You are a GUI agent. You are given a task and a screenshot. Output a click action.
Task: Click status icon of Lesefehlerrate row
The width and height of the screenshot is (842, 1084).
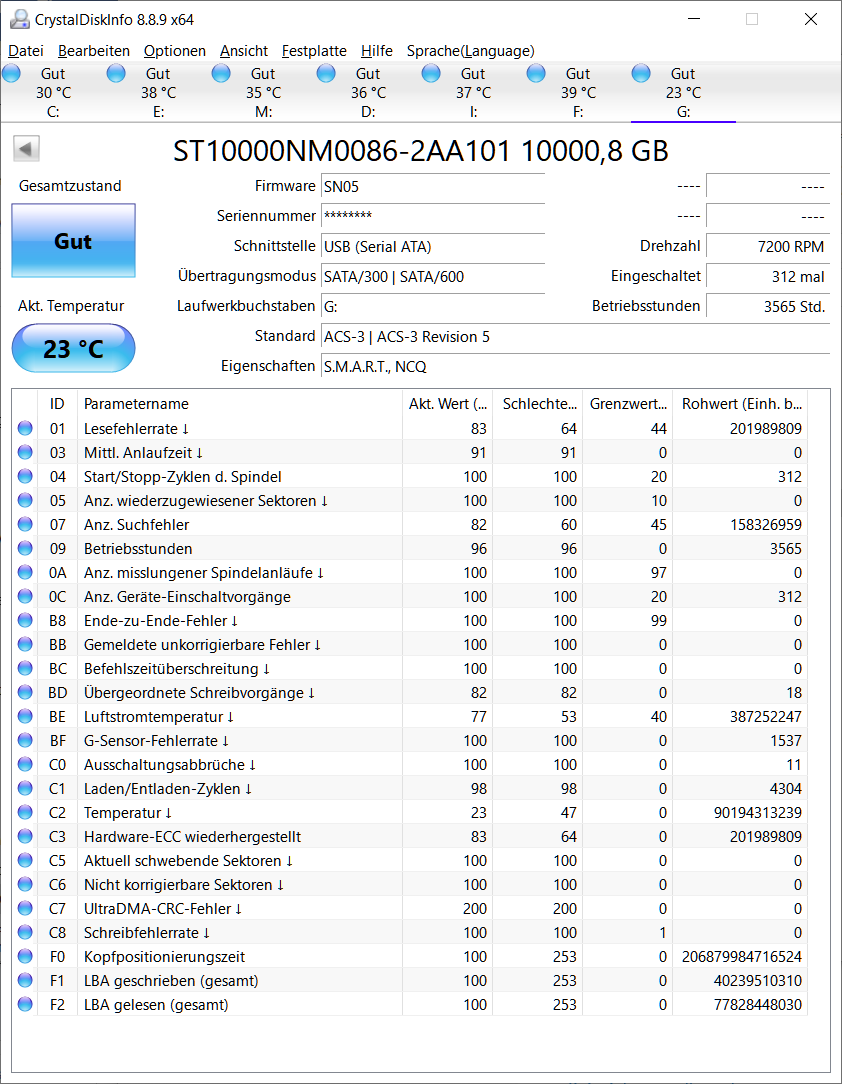26,428
